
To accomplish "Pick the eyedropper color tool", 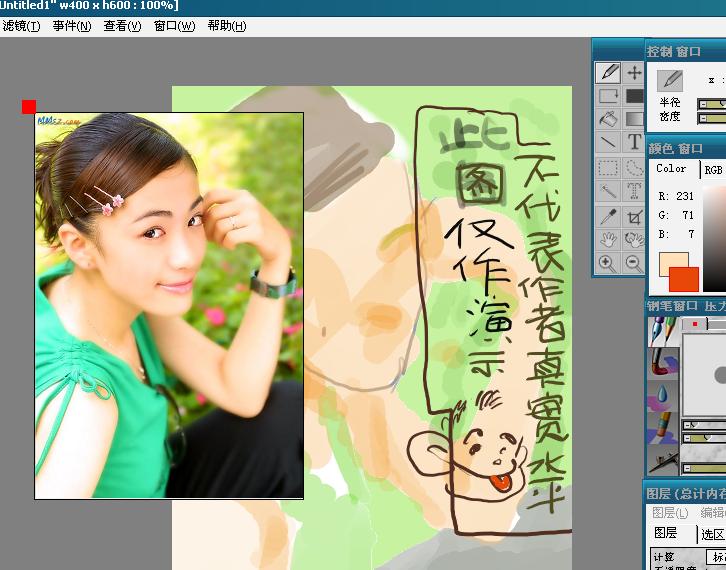I will point(608,216).
